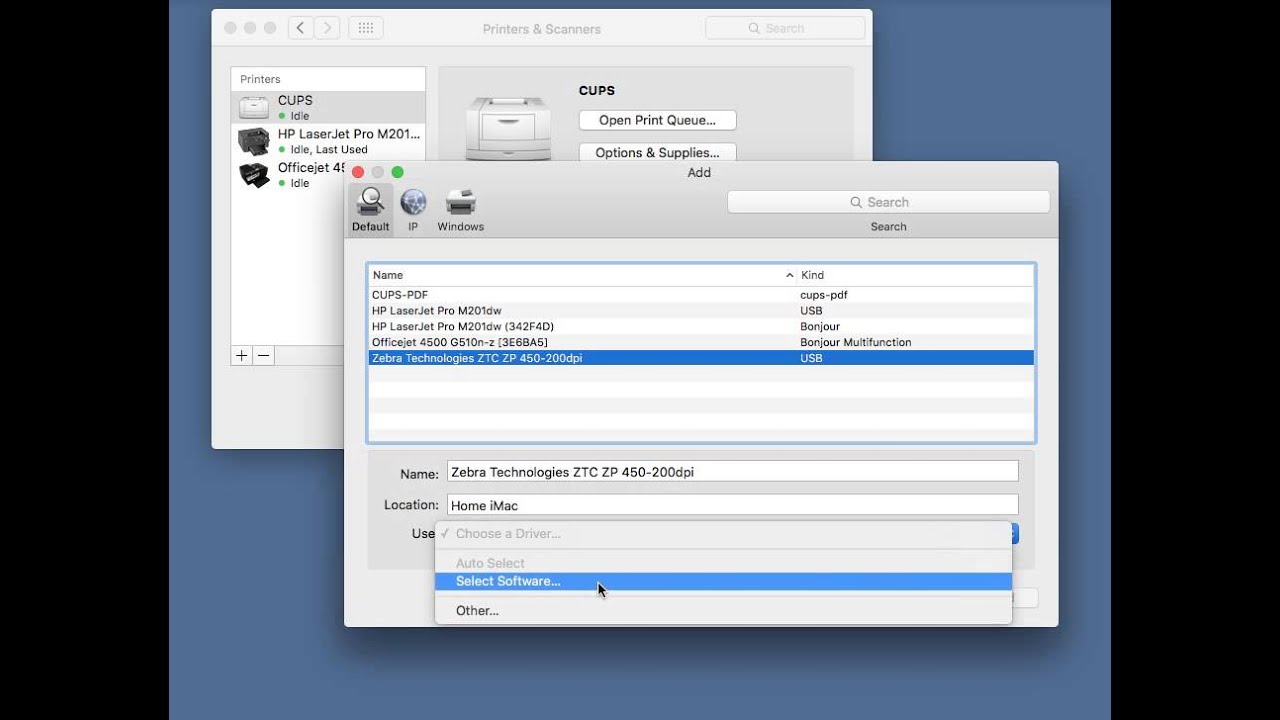Go forward in Printers & Scanners
The width and height of the screenshot is (1280, 720).
[x=327, y=28]
